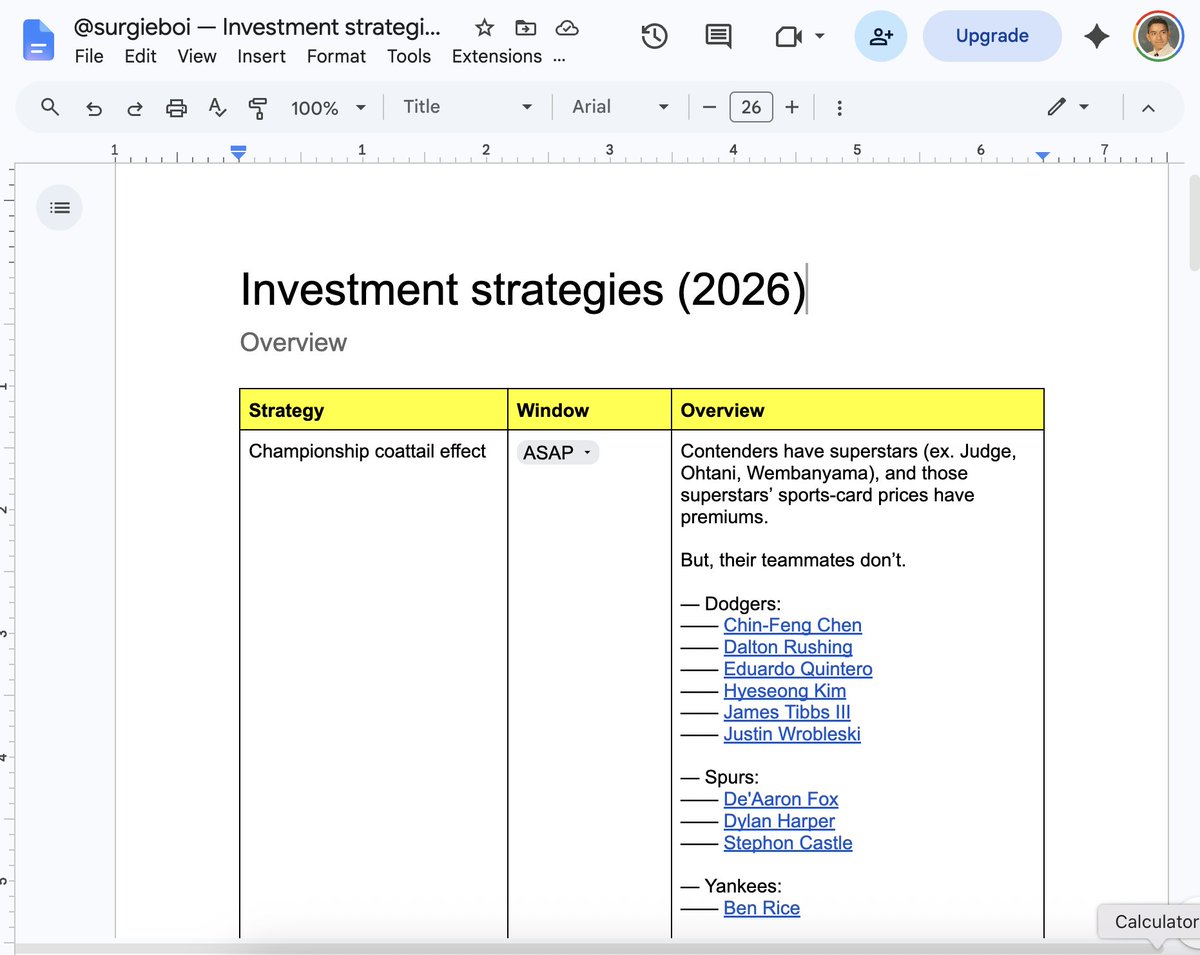Open the Title paragraph style dropdown
The width and height of the screenshot is (1200, 955).
click(x=467, y=107)
